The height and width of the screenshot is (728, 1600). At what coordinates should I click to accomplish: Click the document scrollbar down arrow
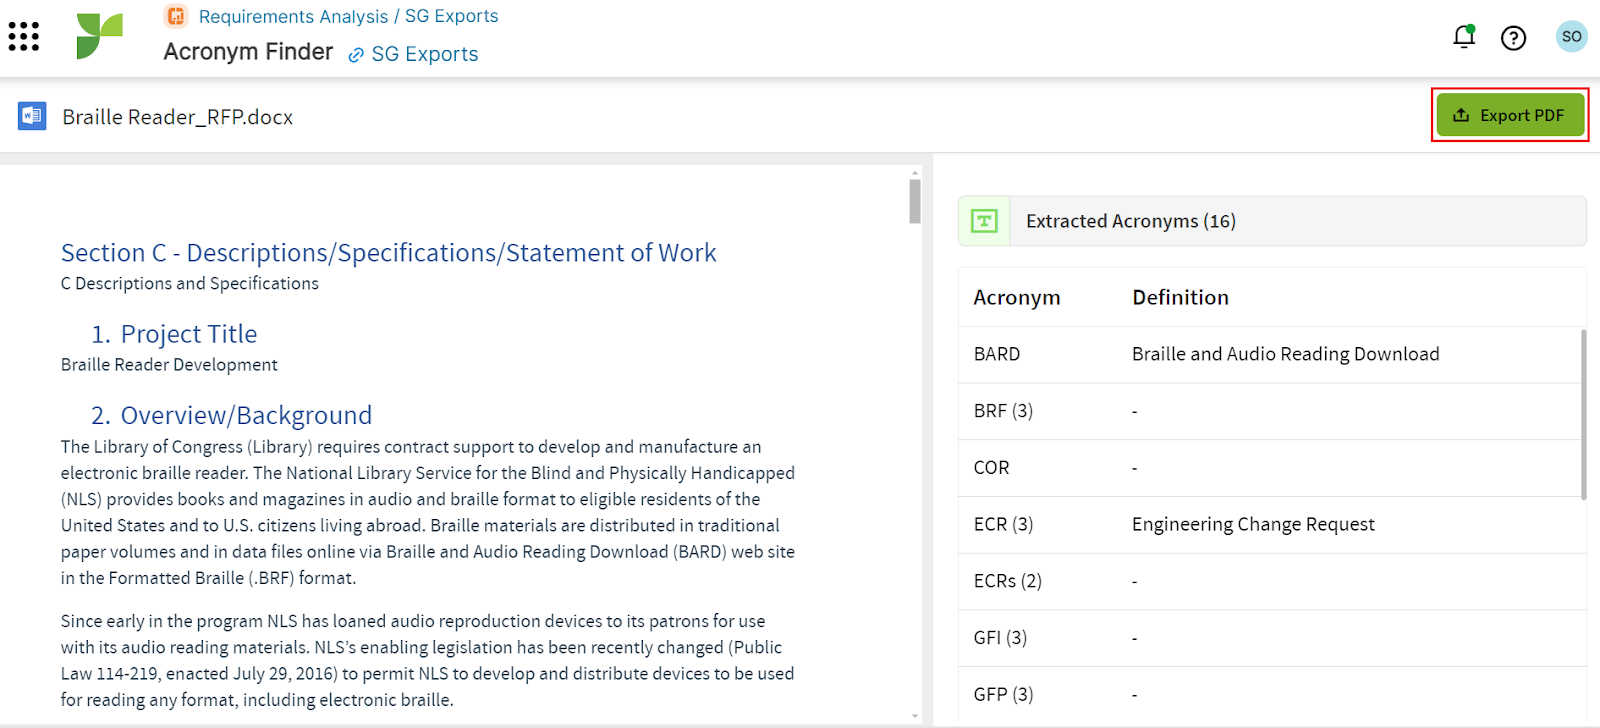point(915,716)
